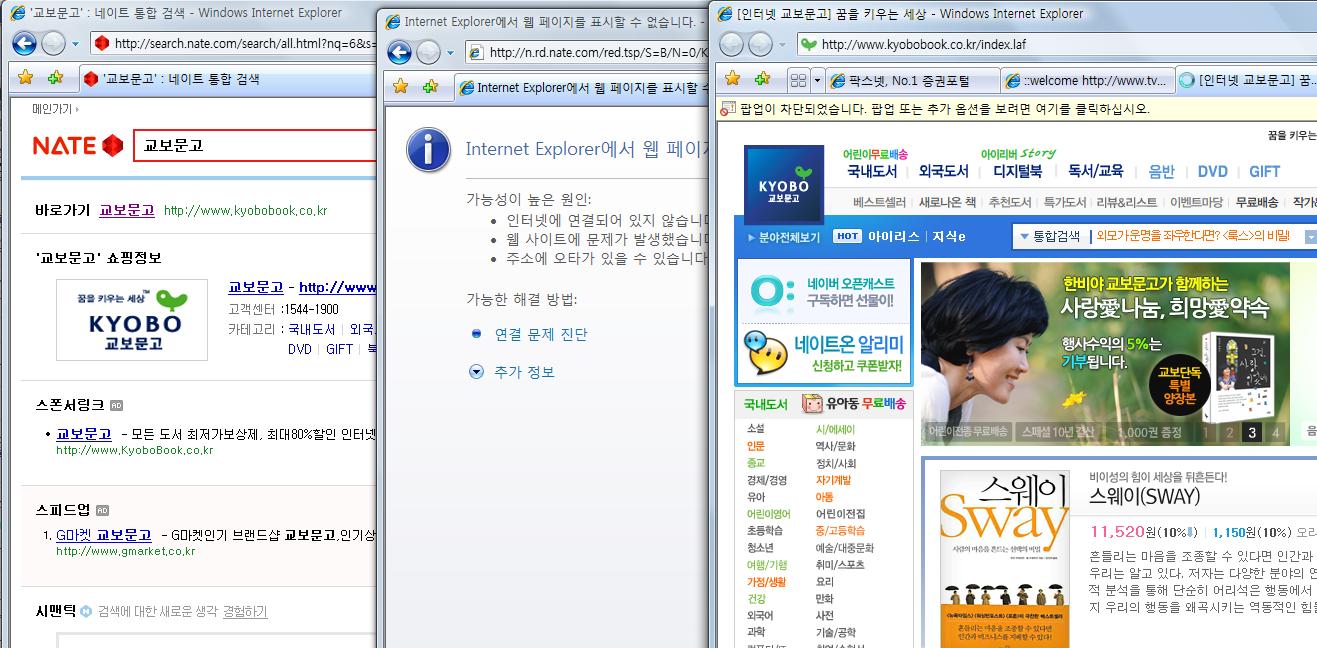The height and width of the screenshot is (648, 1317).
Task: Go back in the Kyobobook window
Action: pos(732,44)
